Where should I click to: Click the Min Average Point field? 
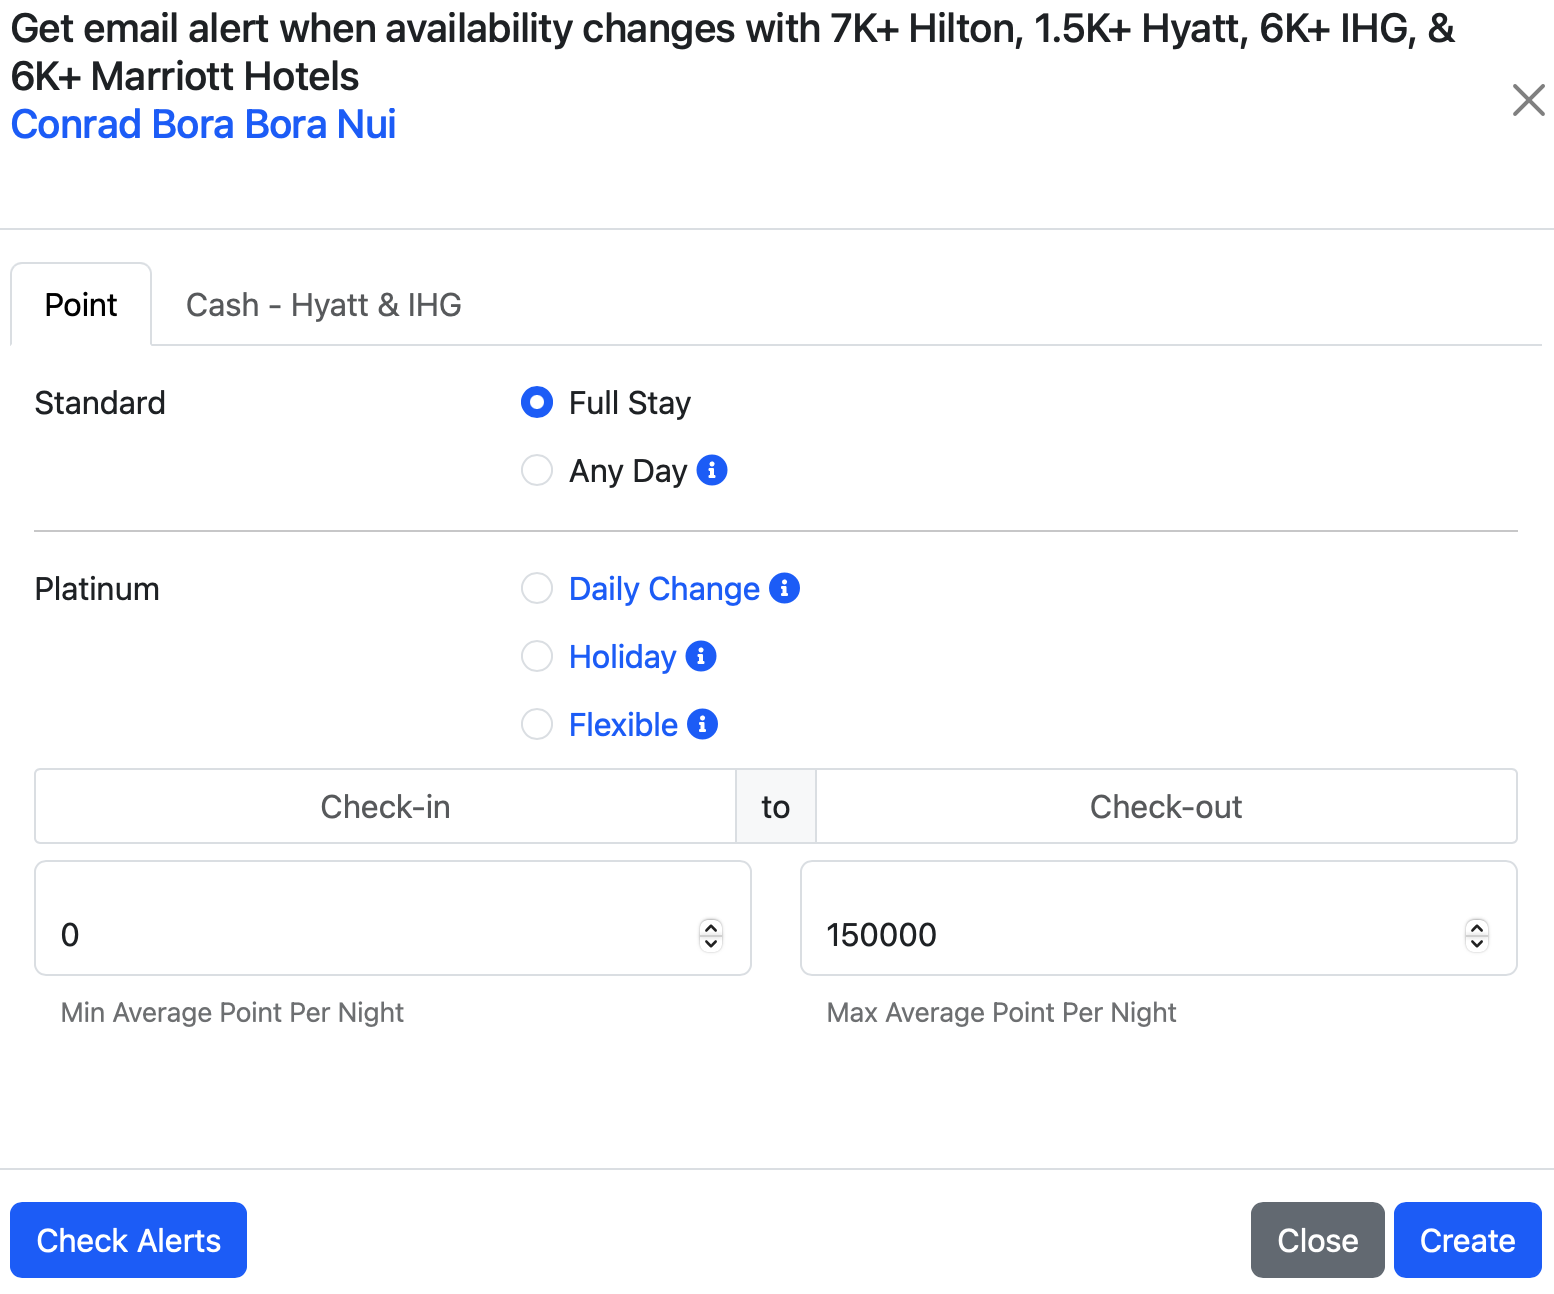393,918
